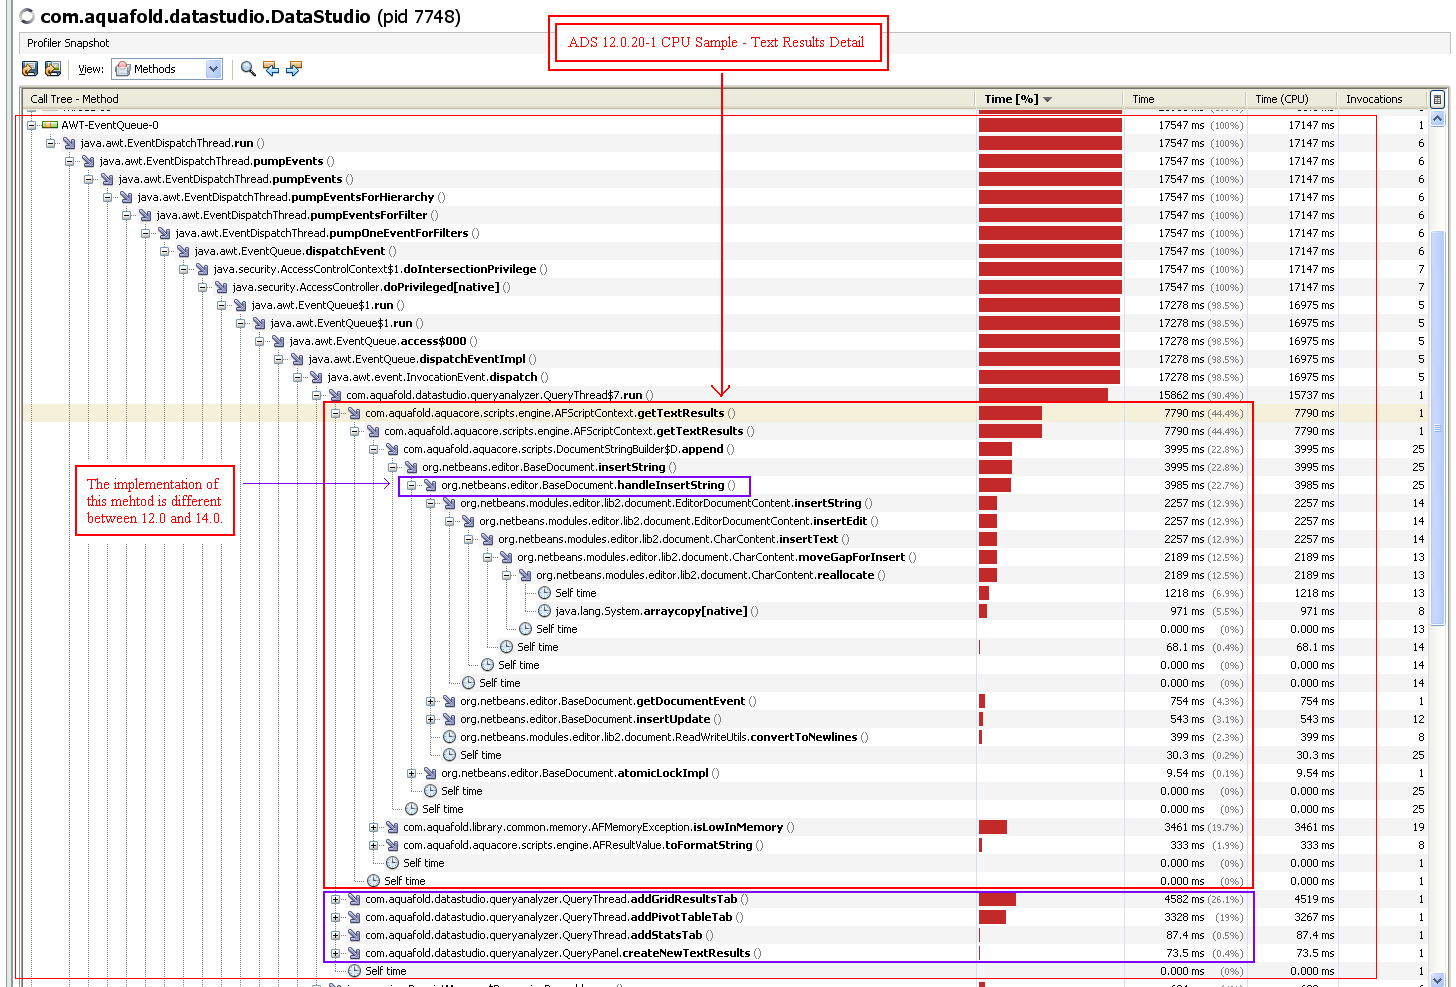Screen dimensions: 1456x987
Task: Click the AWT-EventQueue-0 thread icon
Action: 50,125
